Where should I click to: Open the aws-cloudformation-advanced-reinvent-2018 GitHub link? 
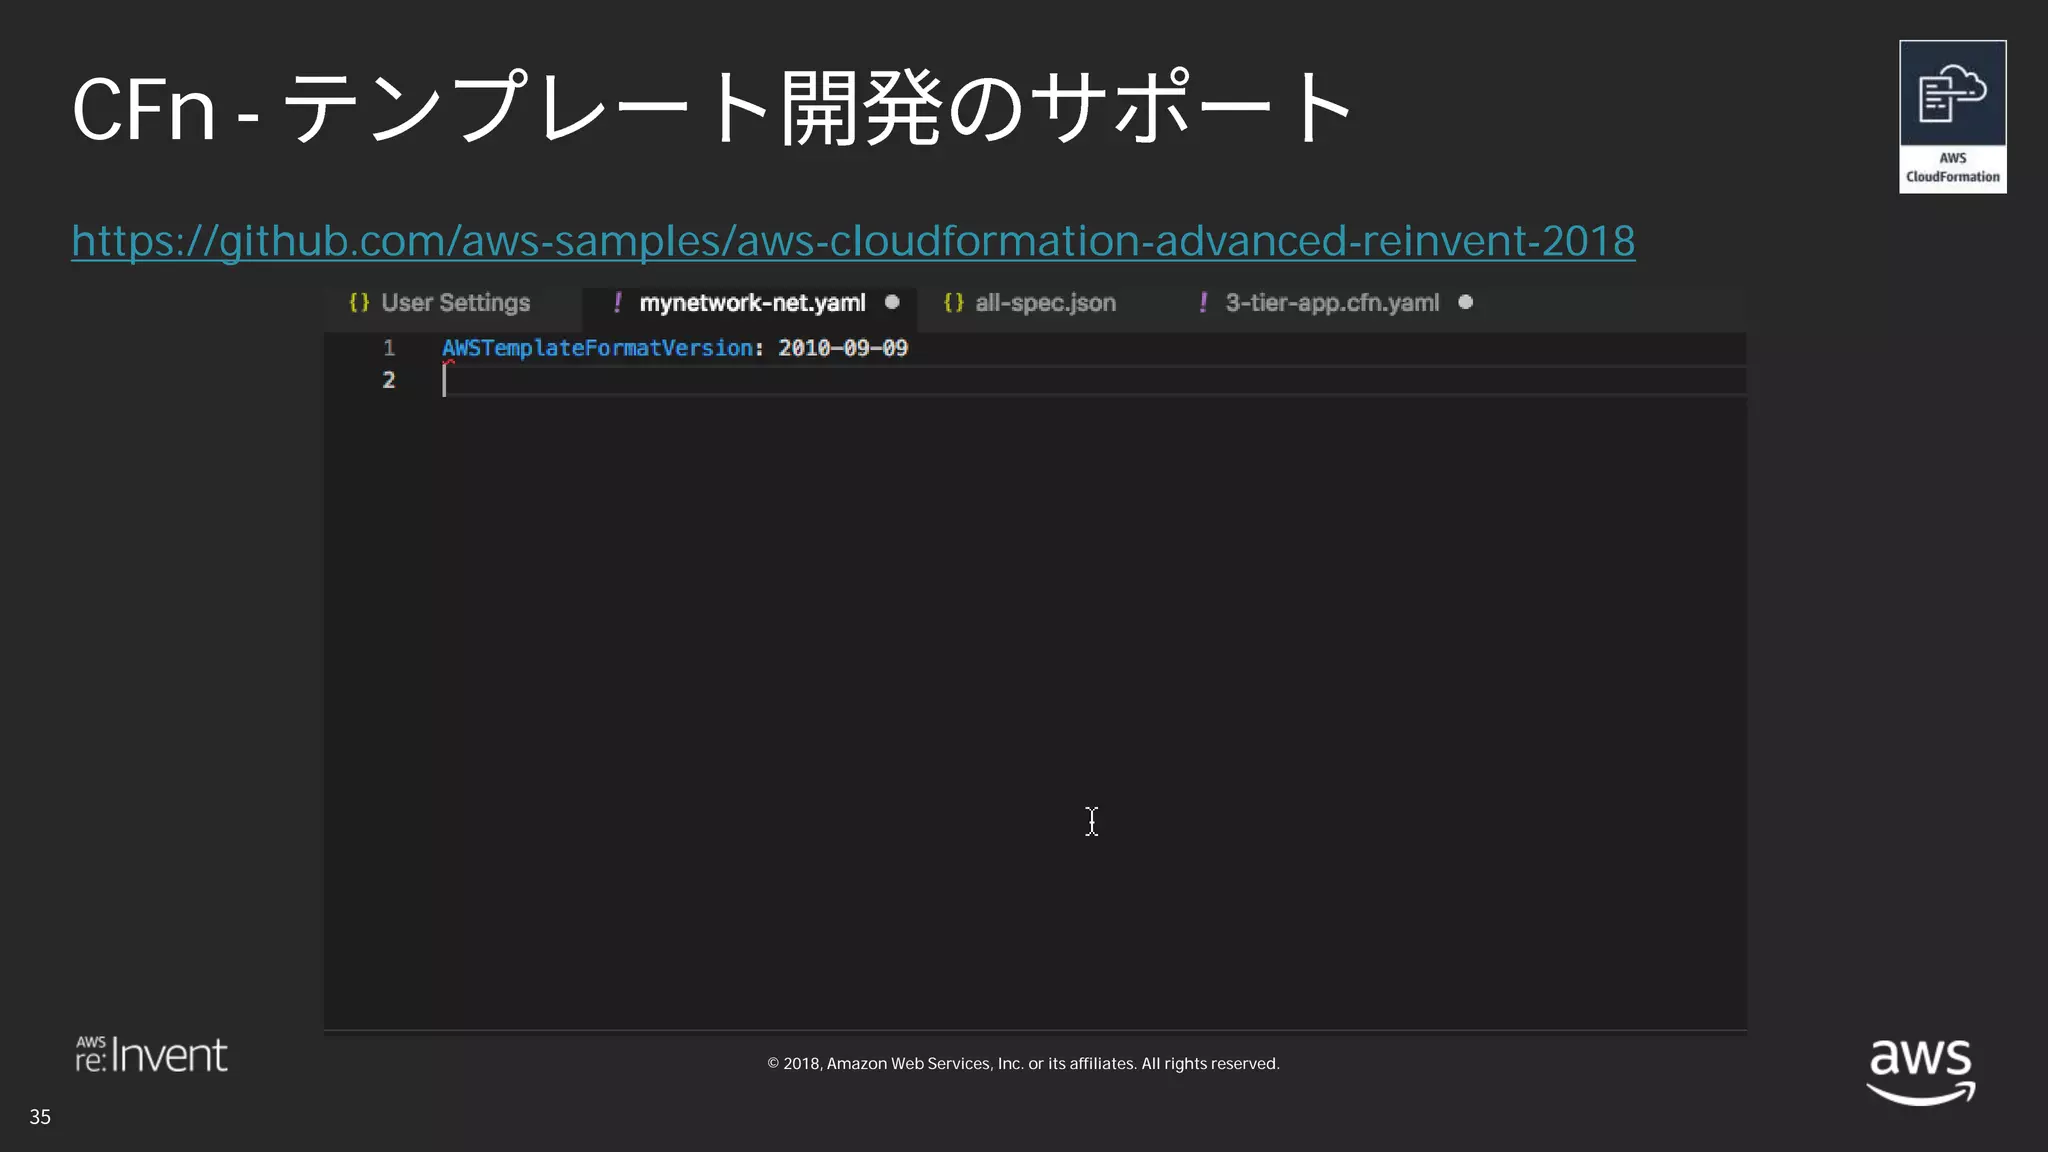coord(853,241)
